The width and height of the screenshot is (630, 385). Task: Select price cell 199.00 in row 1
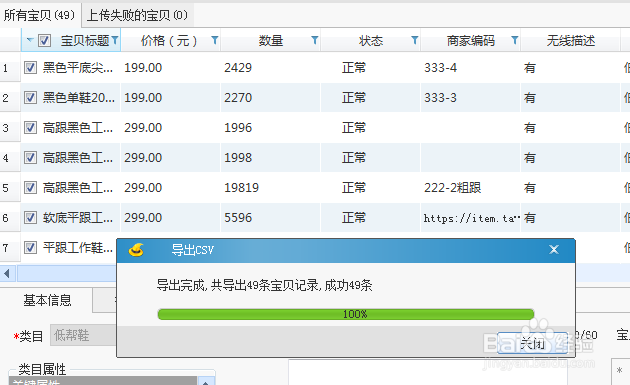[x=170, y=68]
